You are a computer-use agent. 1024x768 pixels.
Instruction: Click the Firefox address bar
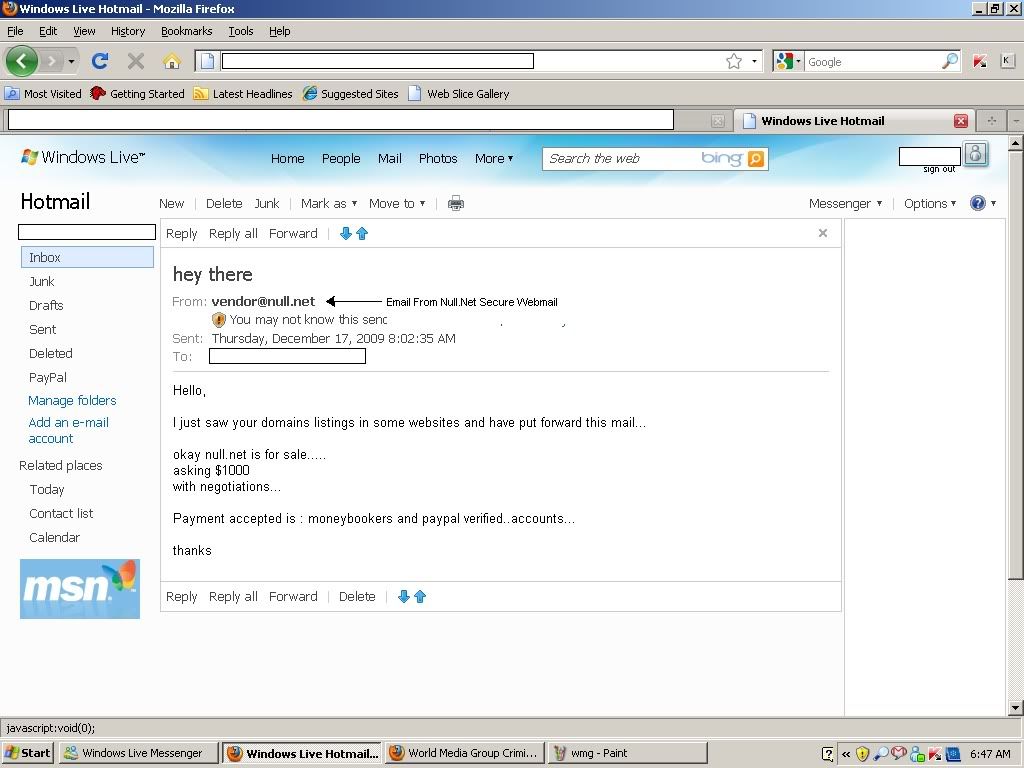470,61
